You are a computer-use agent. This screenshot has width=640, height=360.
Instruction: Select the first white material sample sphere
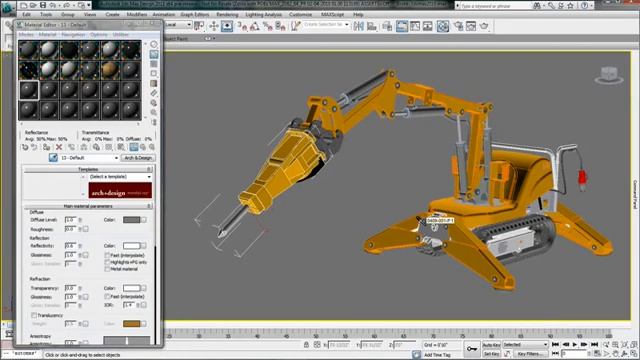49,50
